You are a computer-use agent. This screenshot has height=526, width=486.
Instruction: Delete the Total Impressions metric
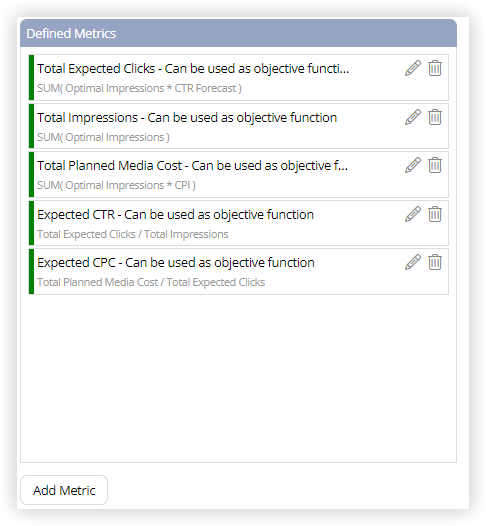435,117
